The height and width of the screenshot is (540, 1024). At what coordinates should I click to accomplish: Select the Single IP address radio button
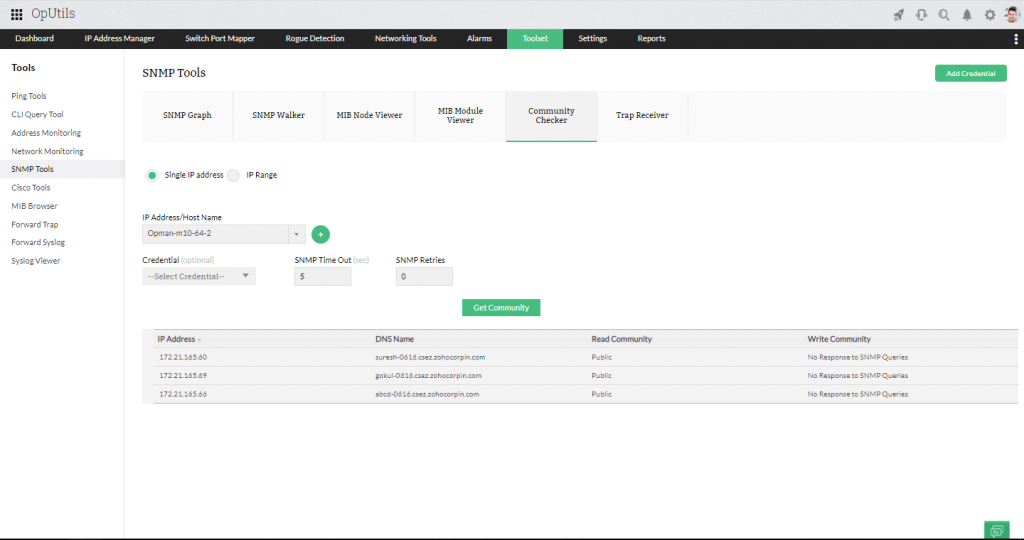(x=152, y=175)
